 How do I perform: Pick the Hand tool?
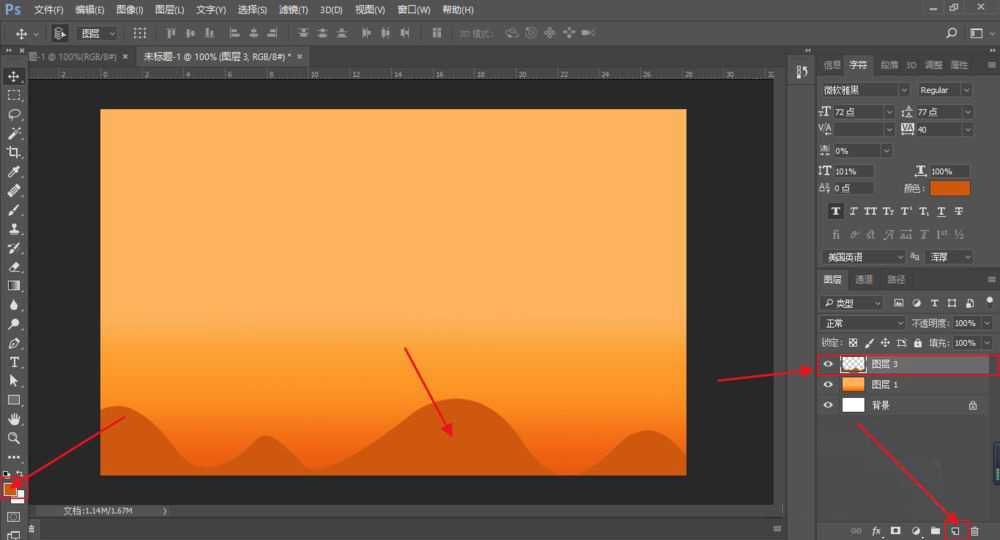coord(14,419)
